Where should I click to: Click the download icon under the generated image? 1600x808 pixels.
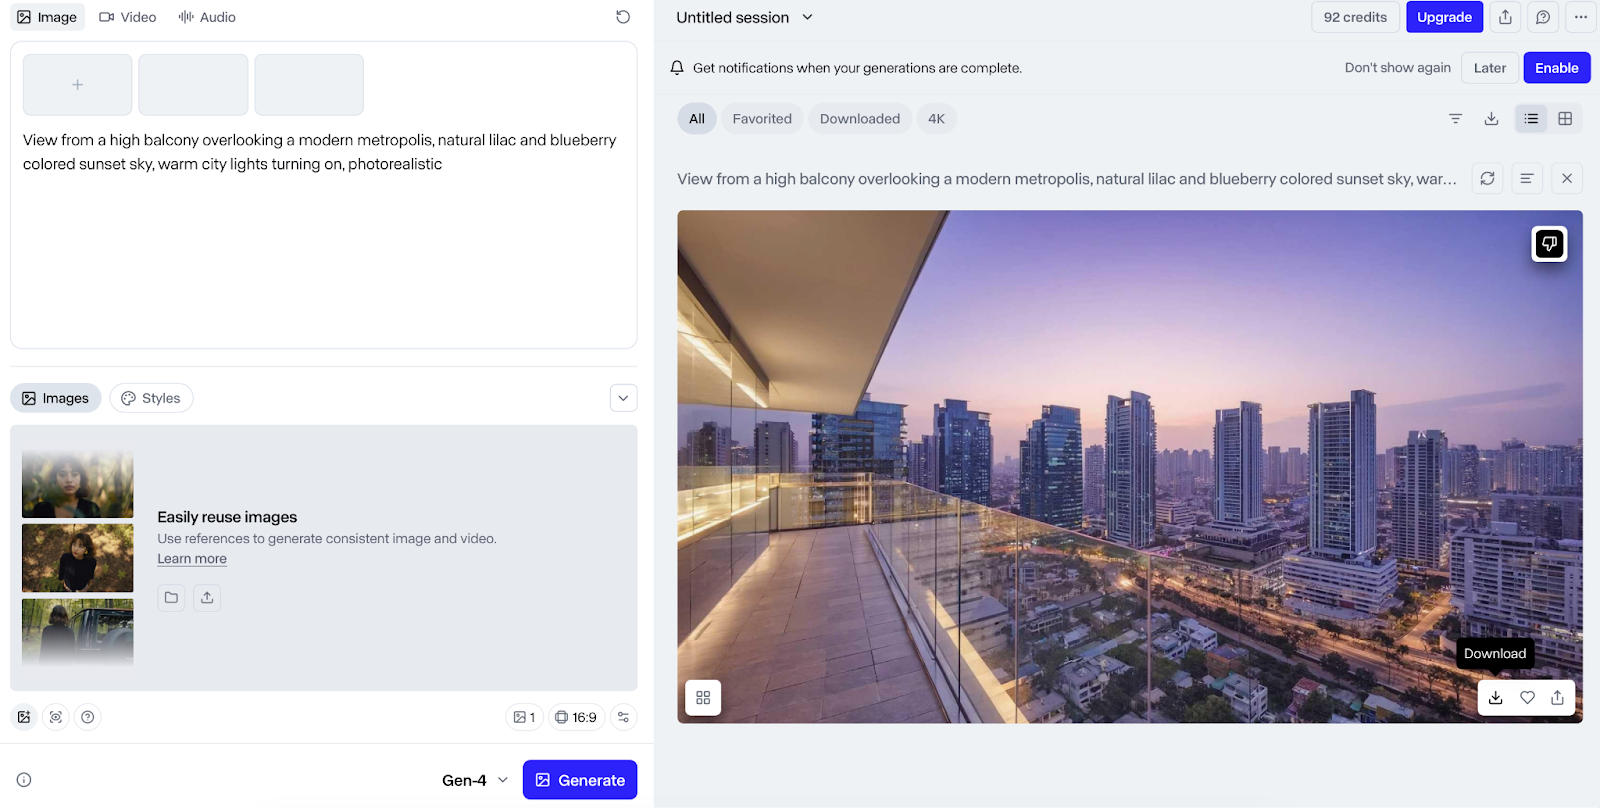(x=1495, y=698)
